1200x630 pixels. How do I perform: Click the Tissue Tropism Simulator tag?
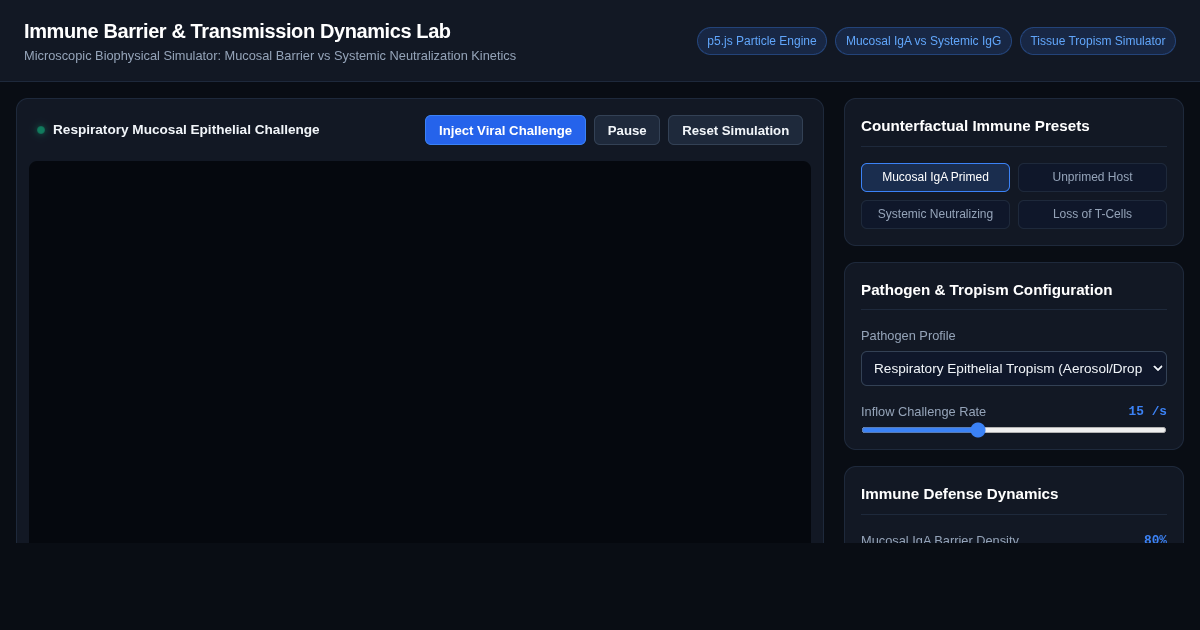click(1098, 41)
